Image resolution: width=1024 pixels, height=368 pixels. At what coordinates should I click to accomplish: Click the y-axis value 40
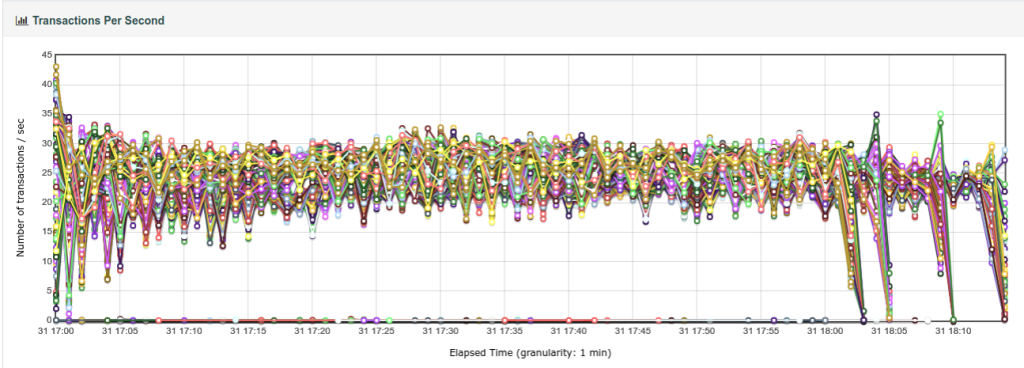46,84
